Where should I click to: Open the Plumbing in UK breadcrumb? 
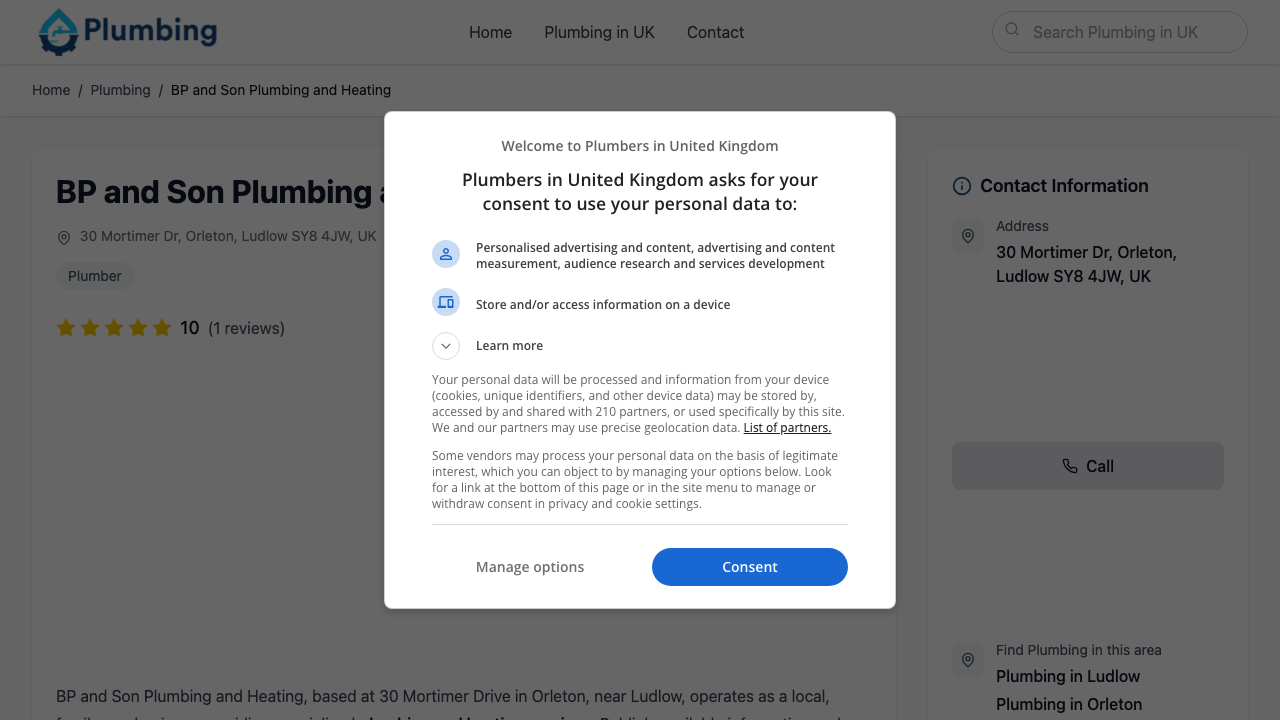120,90
